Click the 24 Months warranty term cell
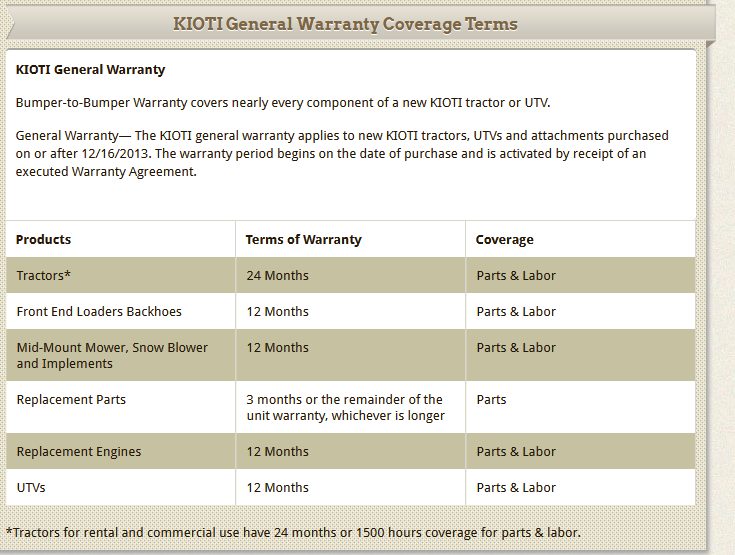This screenshot has height=555, width=735. click(x=278, y=276)
